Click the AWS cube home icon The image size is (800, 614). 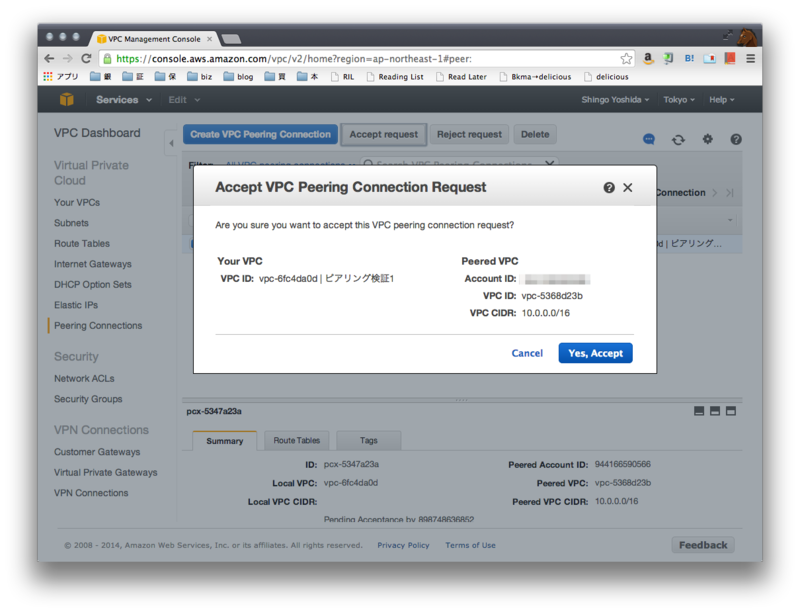click(67, 100)
